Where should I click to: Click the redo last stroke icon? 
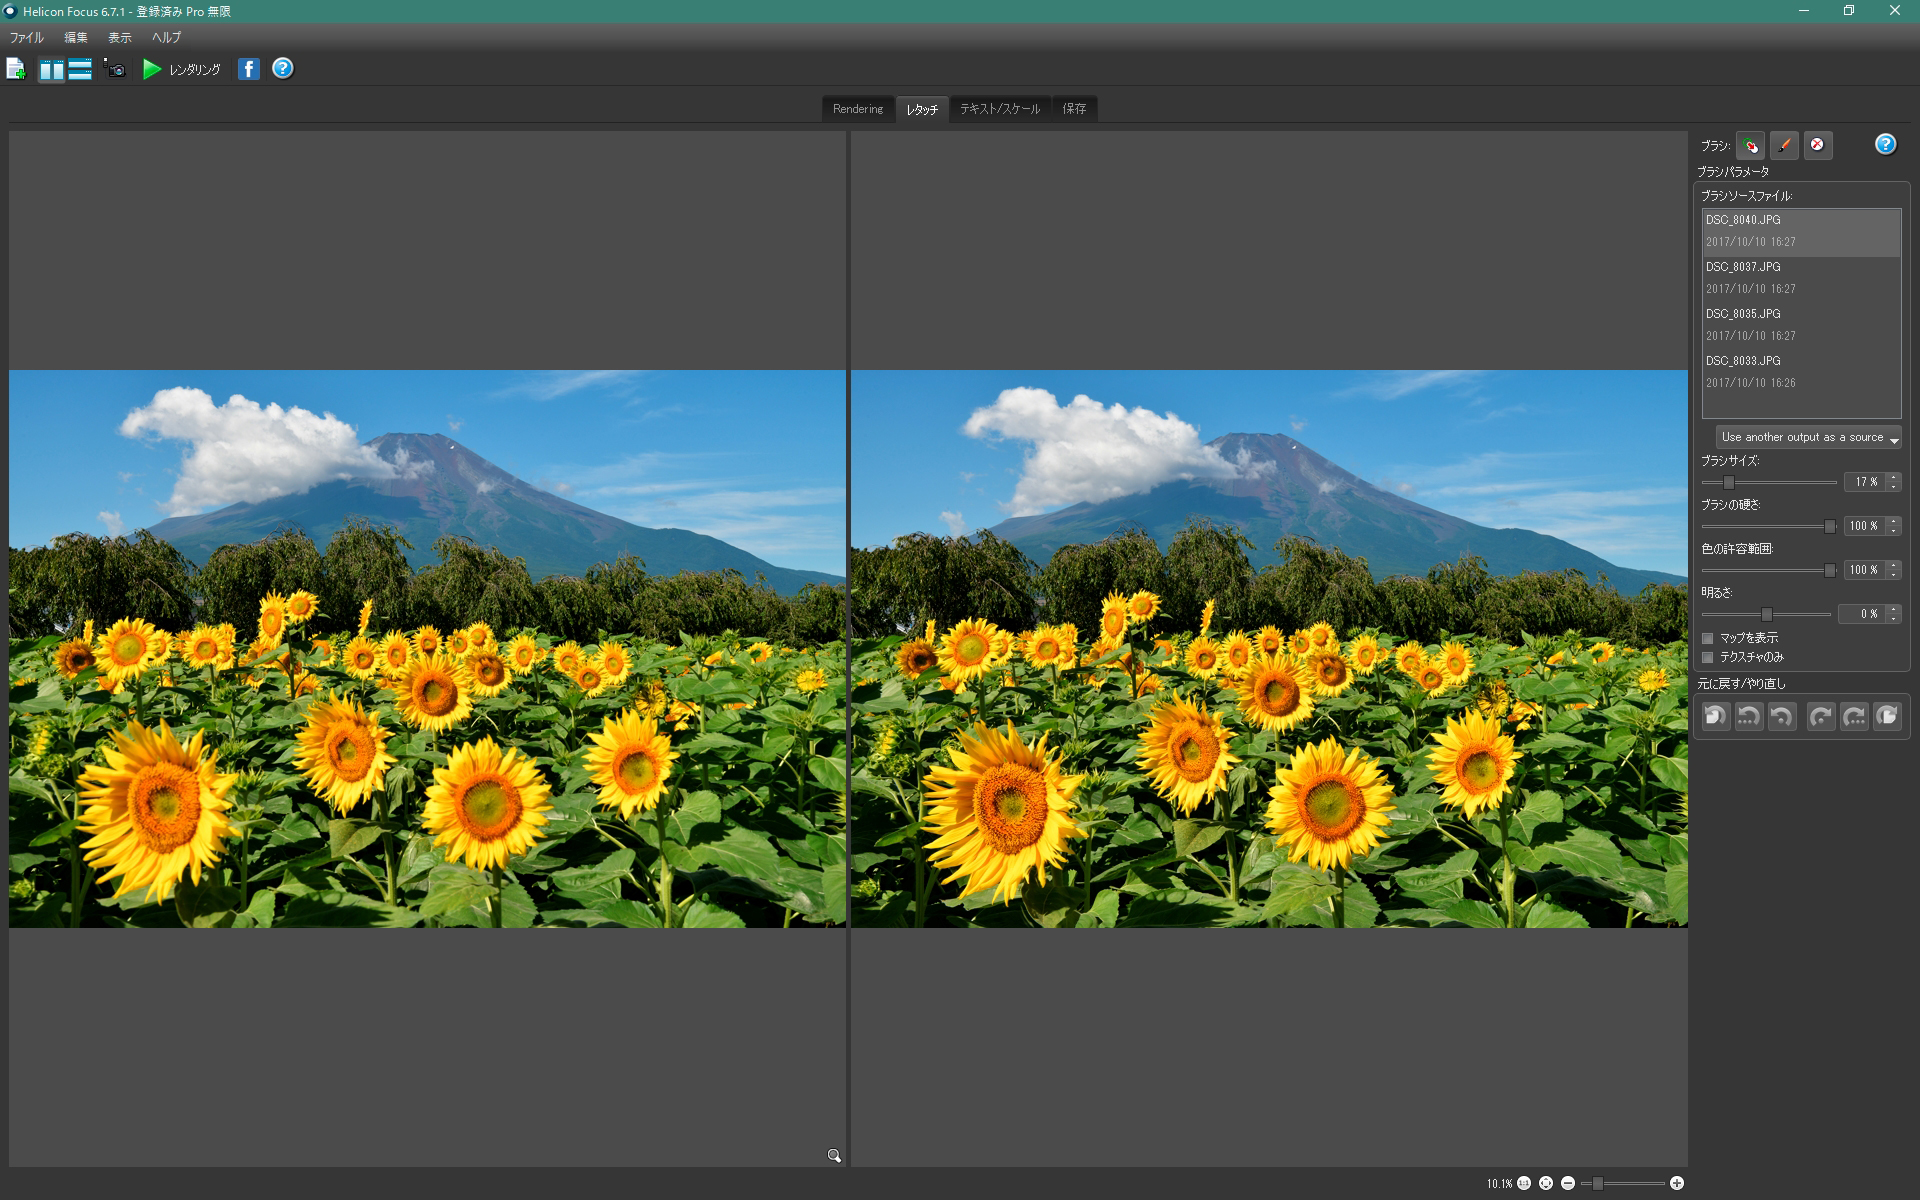(x=1821, y=716)
